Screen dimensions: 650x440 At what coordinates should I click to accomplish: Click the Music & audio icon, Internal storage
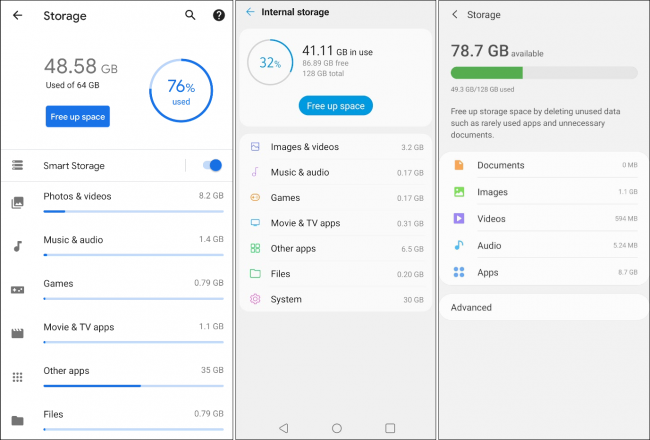point(255,172)
